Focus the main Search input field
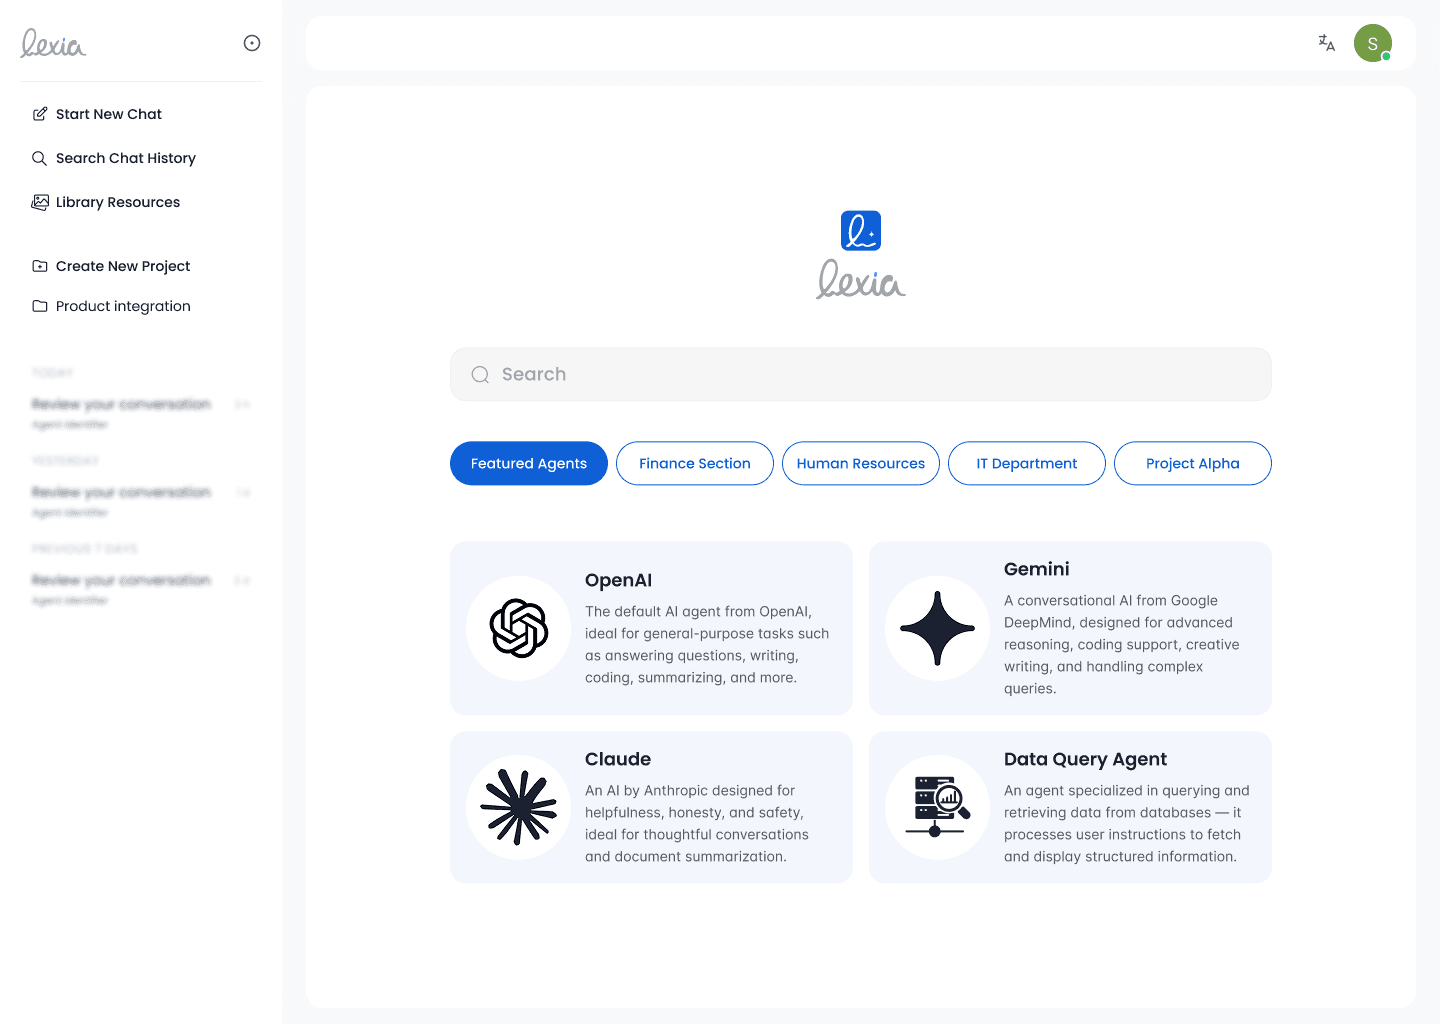The height and width of the screenshot is (1024, 1440). click(861, 374)
